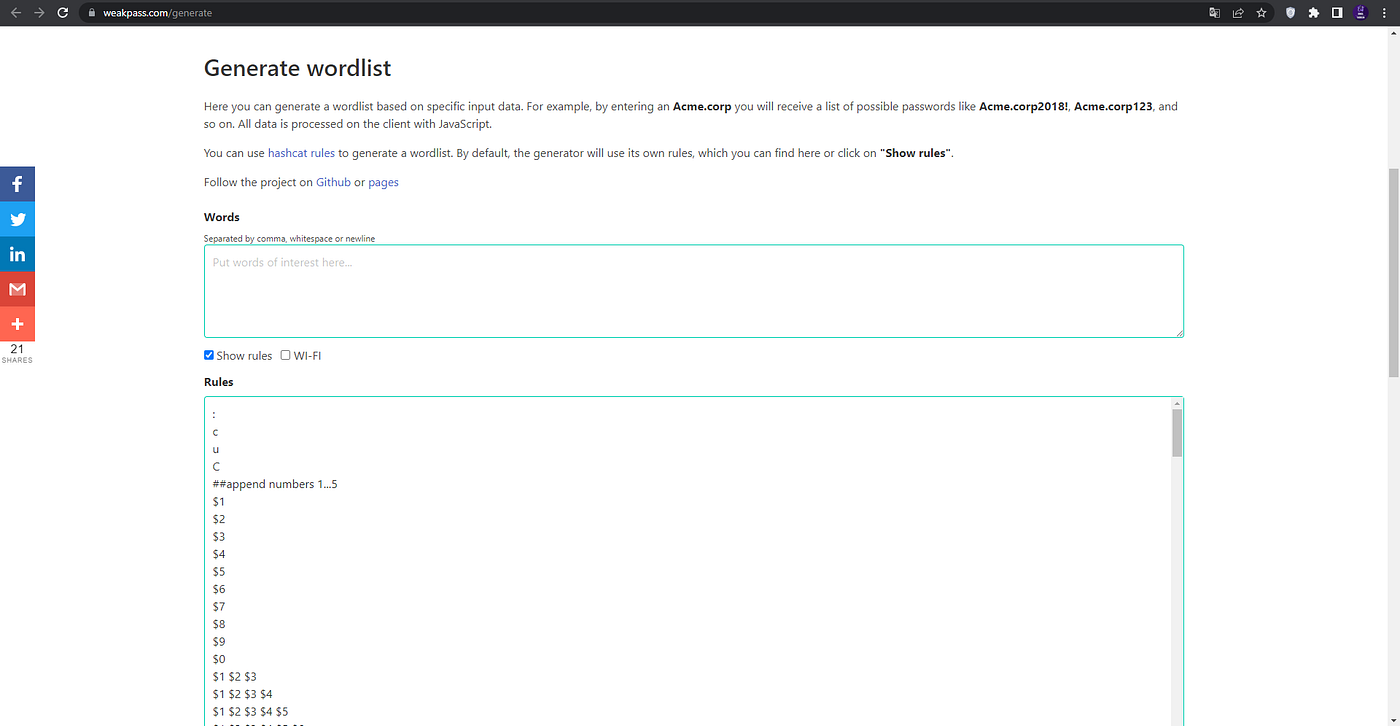
Task: Click the '##append numbers 1...5' rule line
Action: coord(275,484)
